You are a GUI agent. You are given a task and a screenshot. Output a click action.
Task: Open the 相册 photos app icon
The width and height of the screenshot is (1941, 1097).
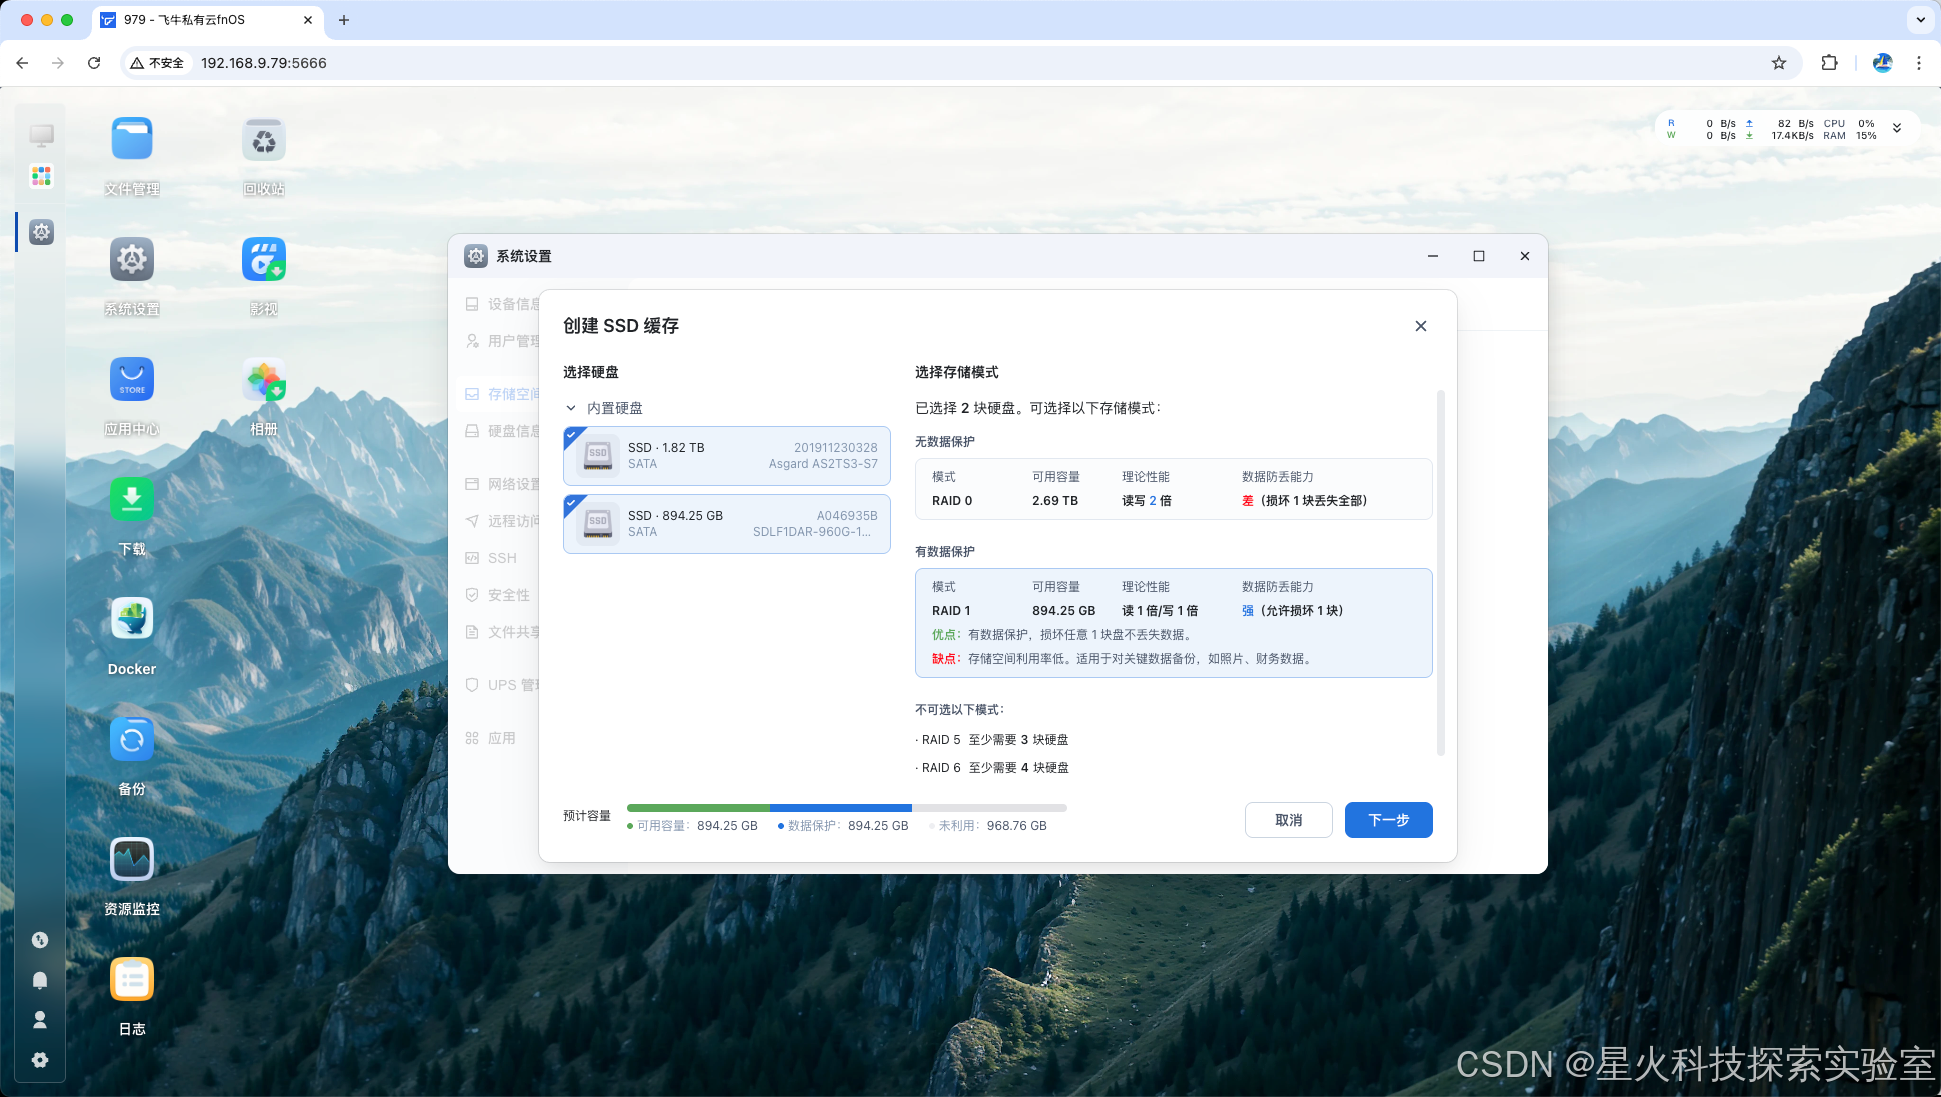tap(264, 380)
